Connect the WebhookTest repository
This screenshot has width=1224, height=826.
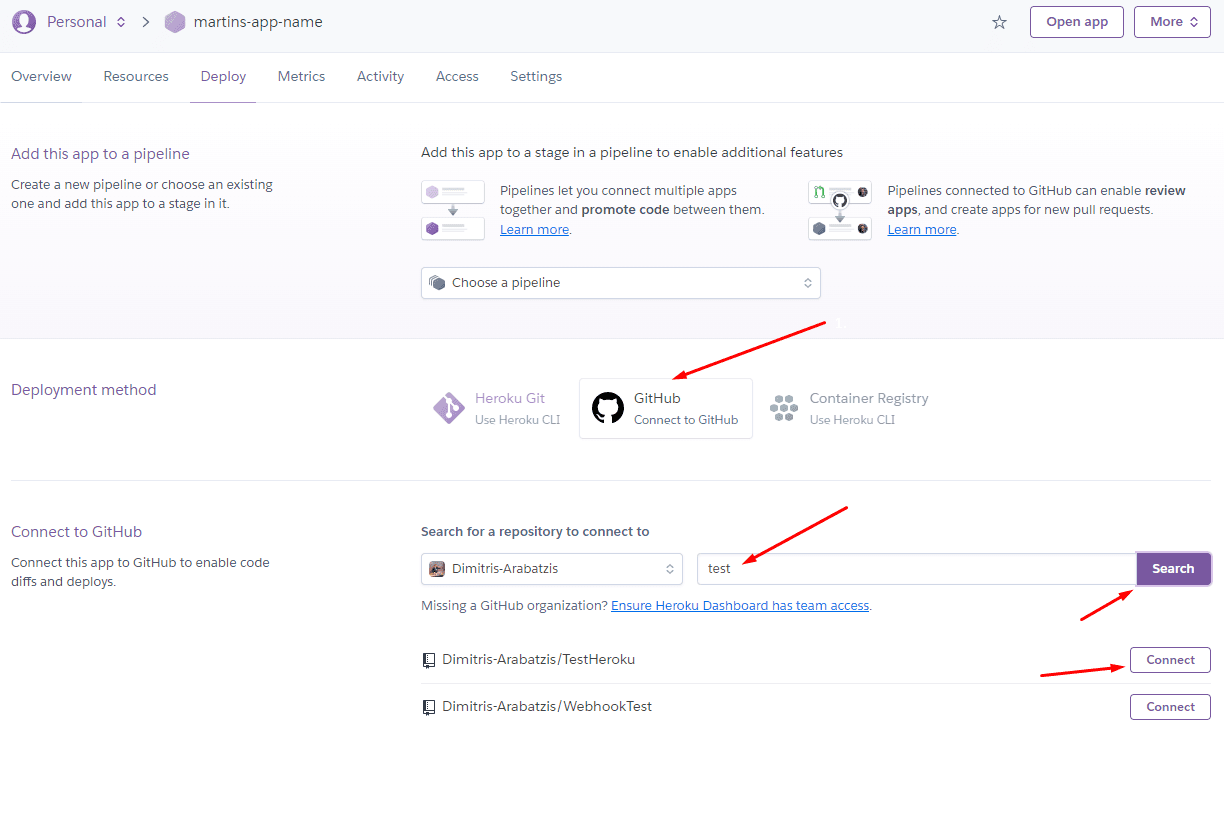1170,707
